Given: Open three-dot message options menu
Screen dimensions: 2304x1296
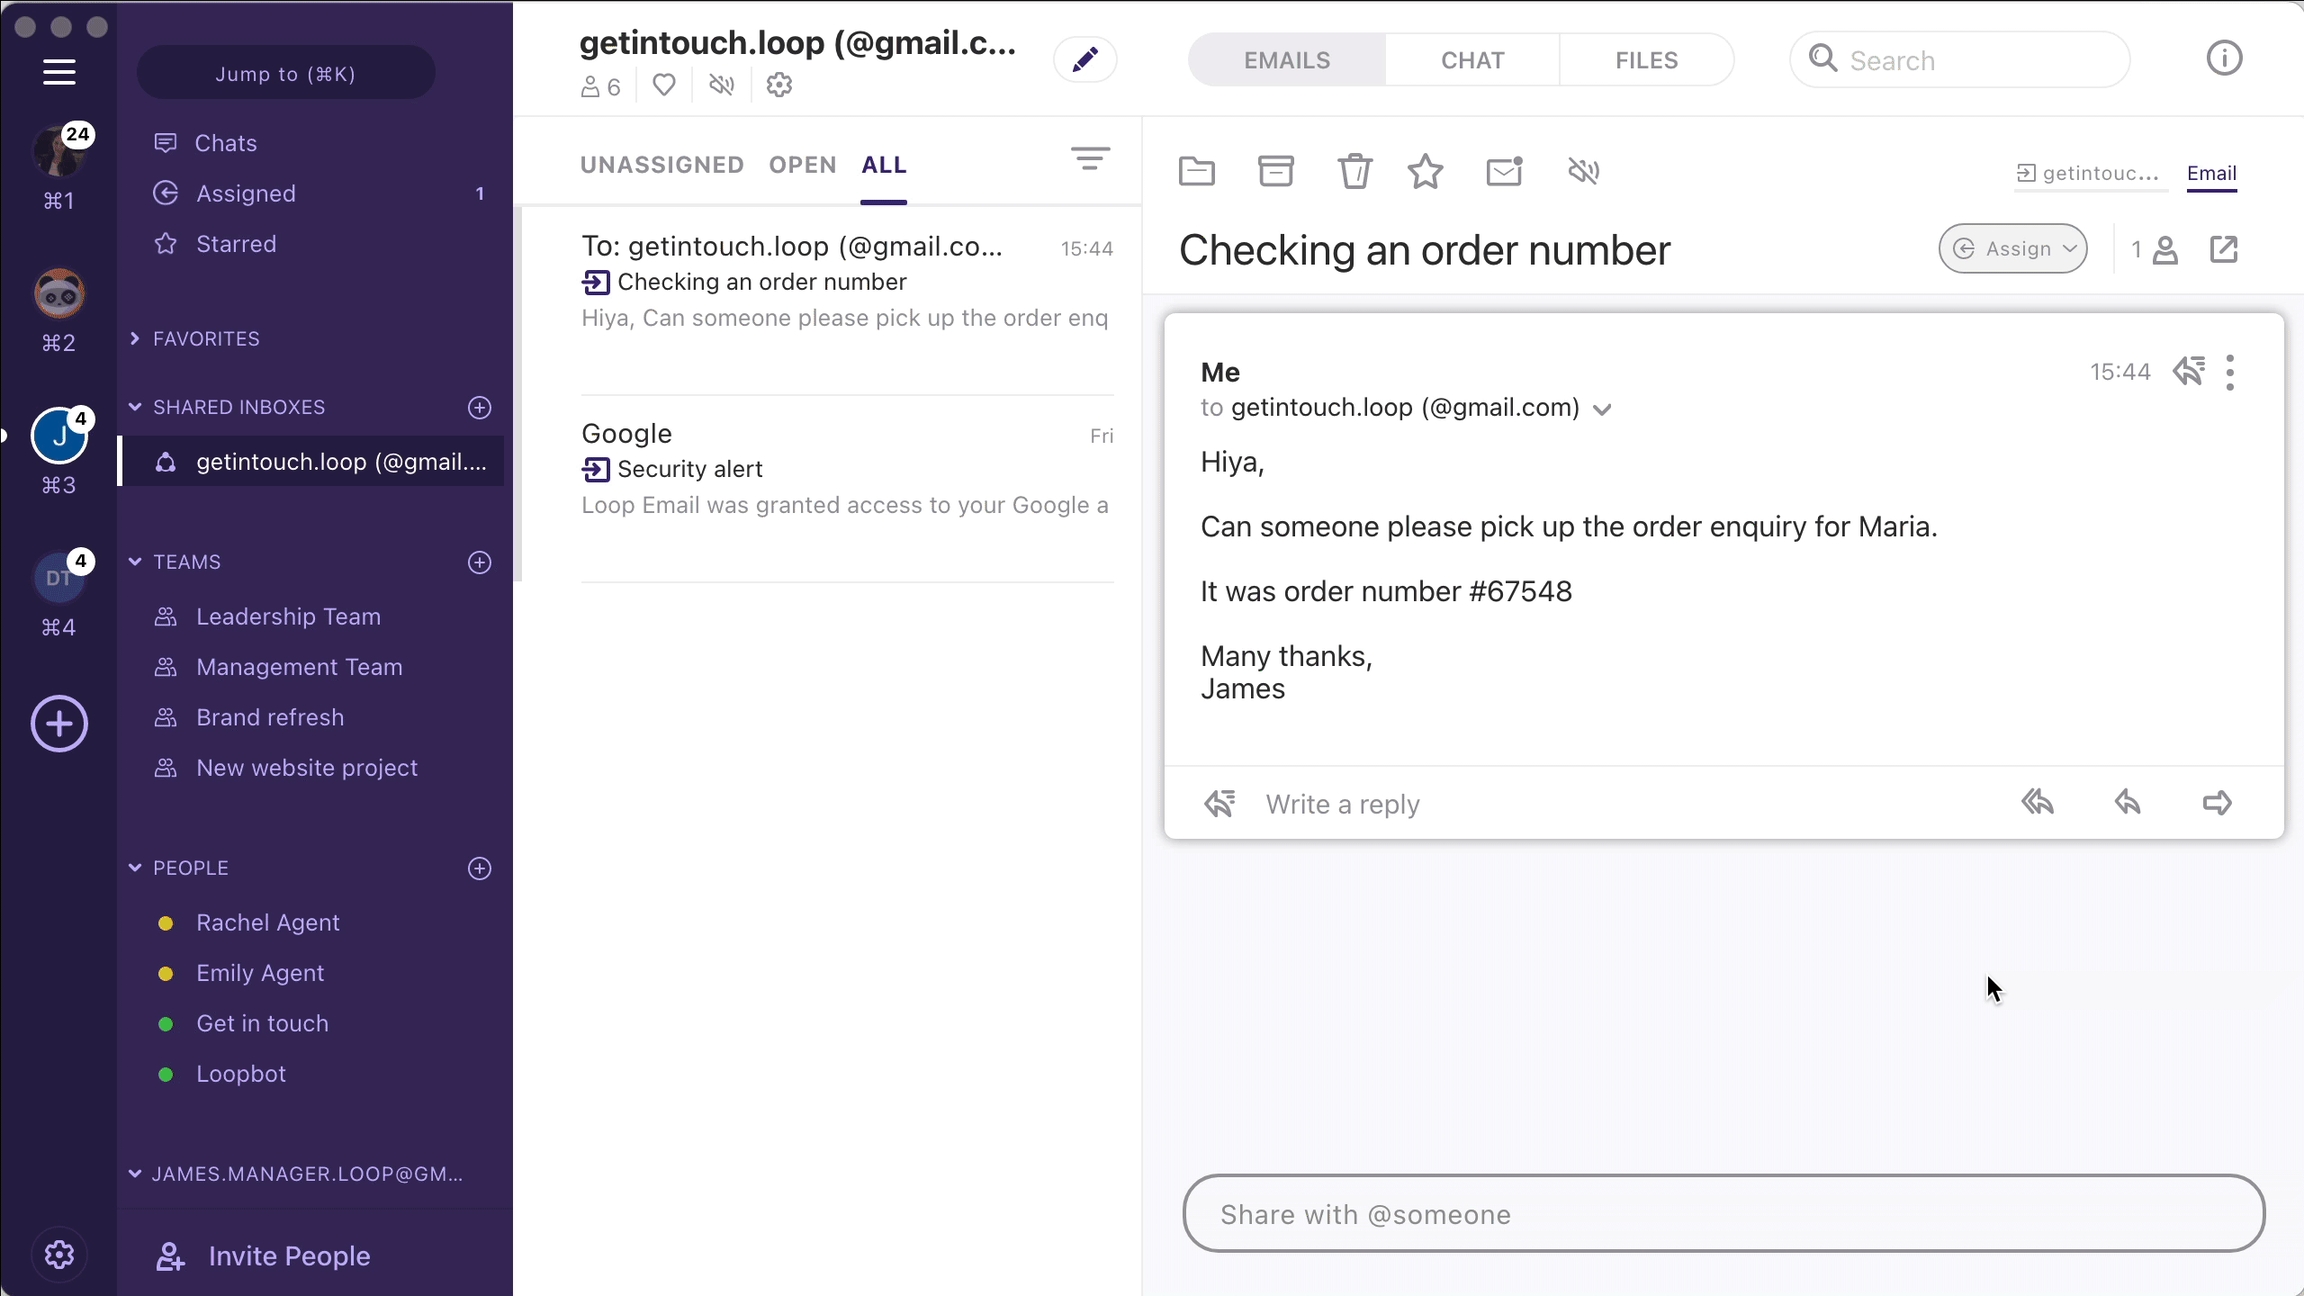Looking at the screenshot, I should click(x=2230, y=372).
